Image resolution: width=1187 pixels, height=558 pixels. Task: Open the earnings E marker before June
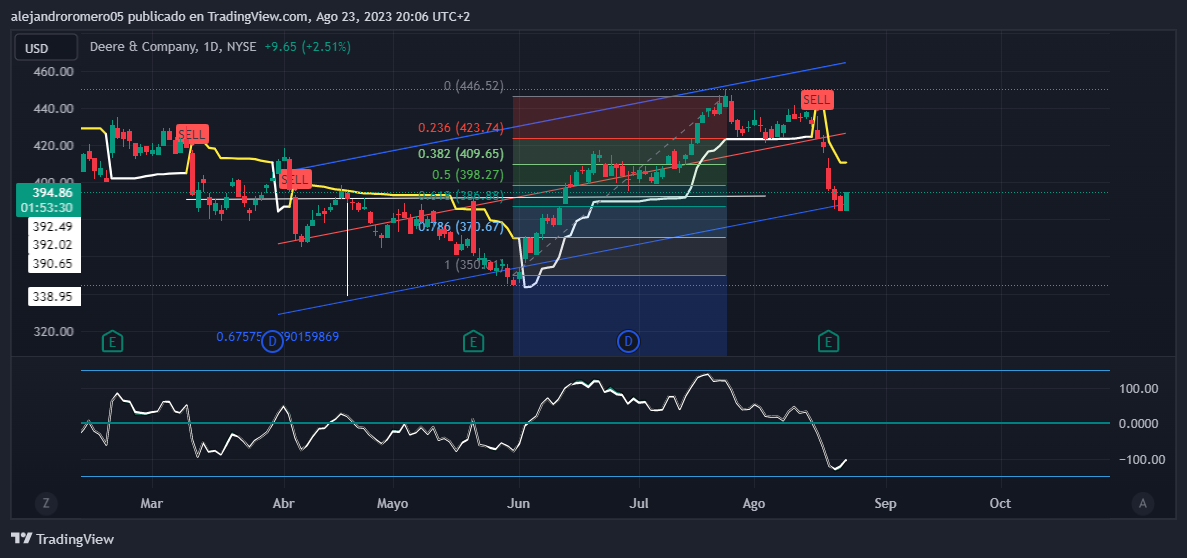click(x=474, y=342)
